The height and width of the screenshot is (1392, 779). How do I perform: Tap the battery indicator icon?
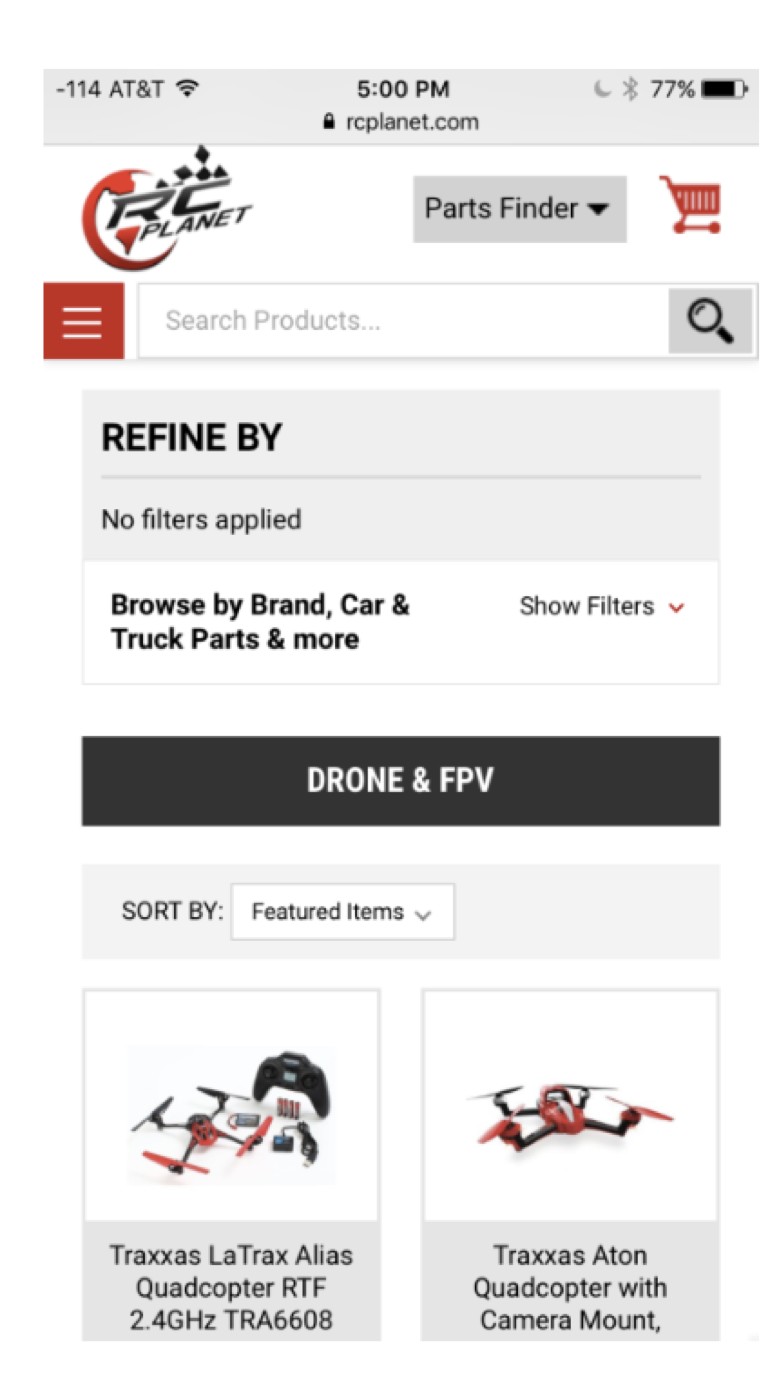click(x=724, y=89)
